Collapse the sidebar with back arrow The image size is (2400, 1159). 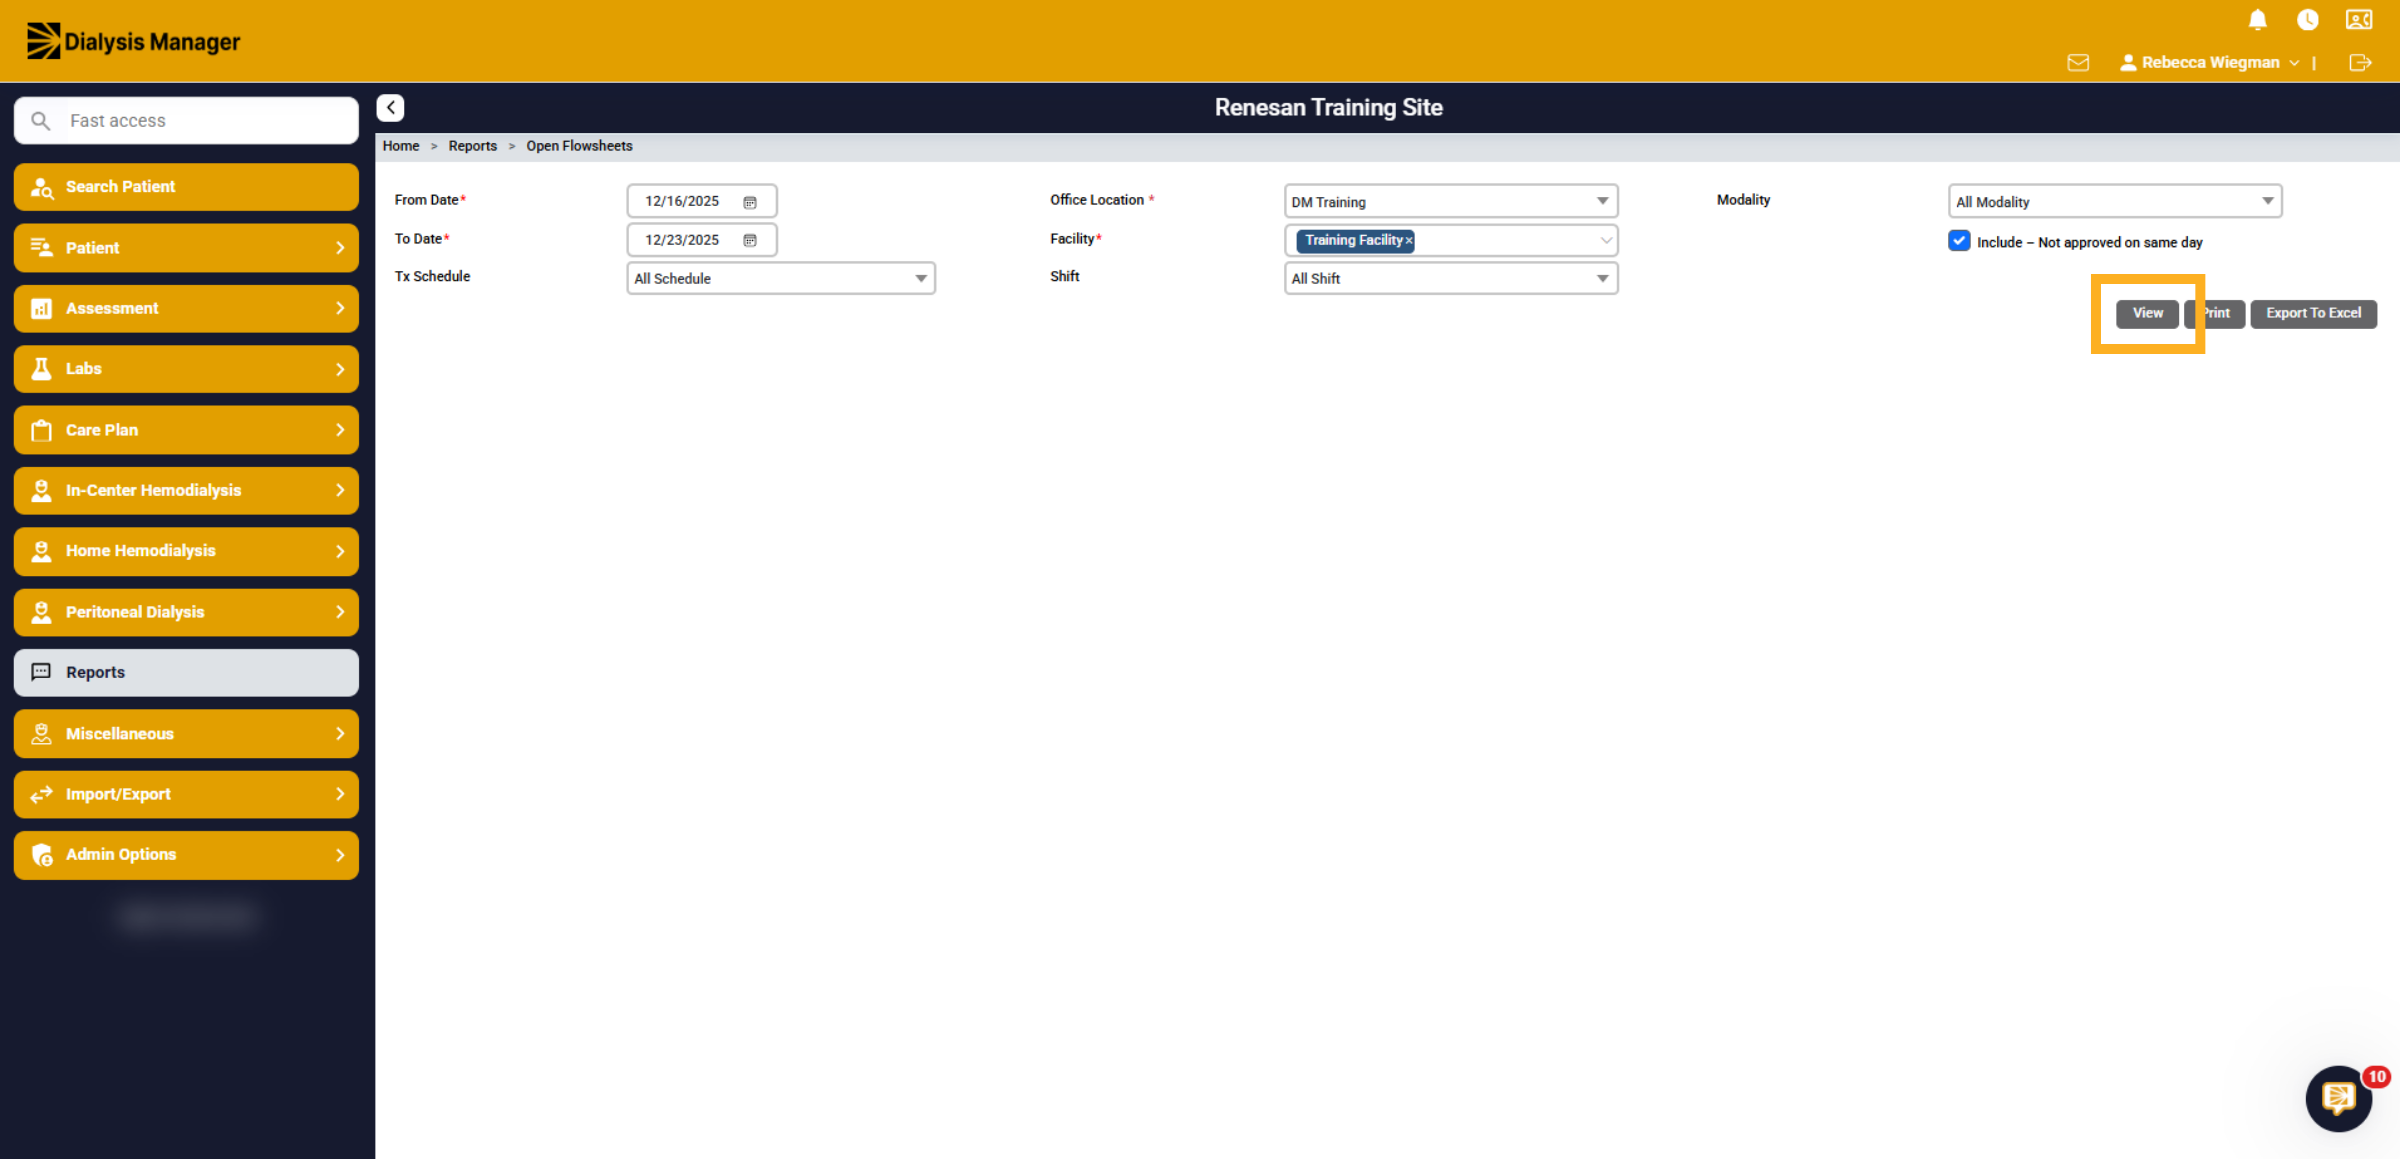coord(390,108)
